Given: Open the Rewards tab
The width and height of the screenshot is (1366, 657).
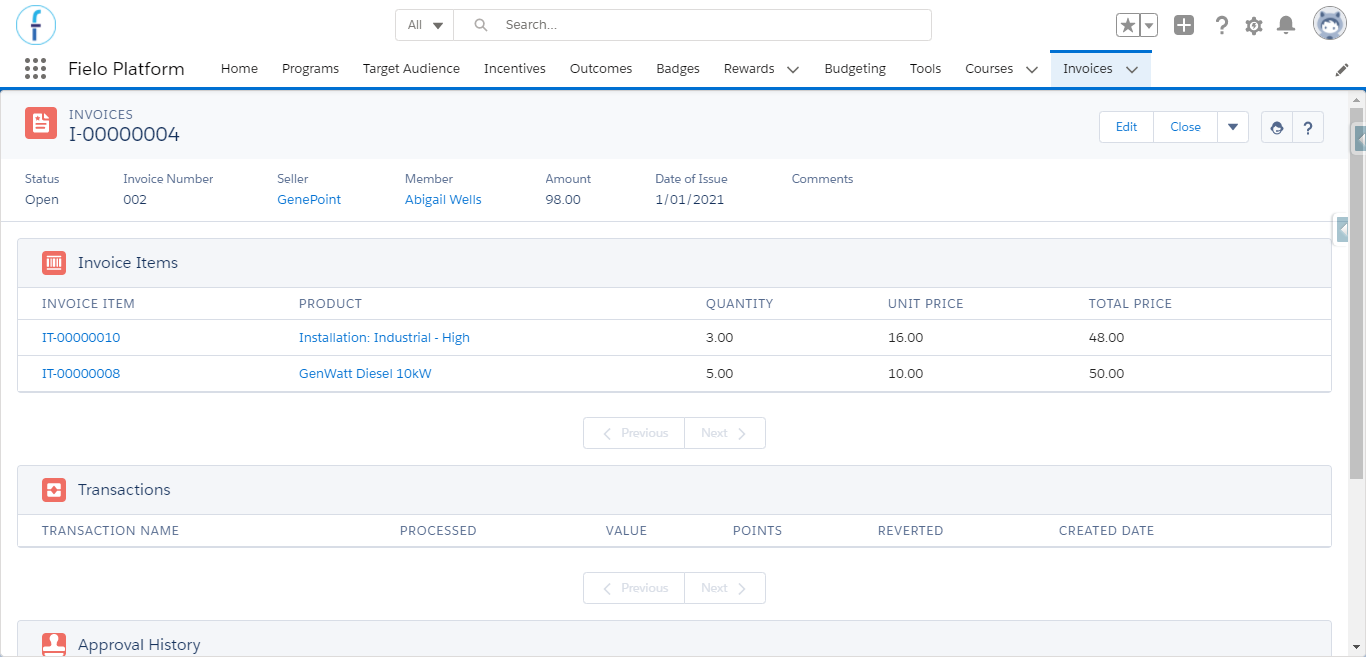Looking at the screenshot, I should 749,69.
